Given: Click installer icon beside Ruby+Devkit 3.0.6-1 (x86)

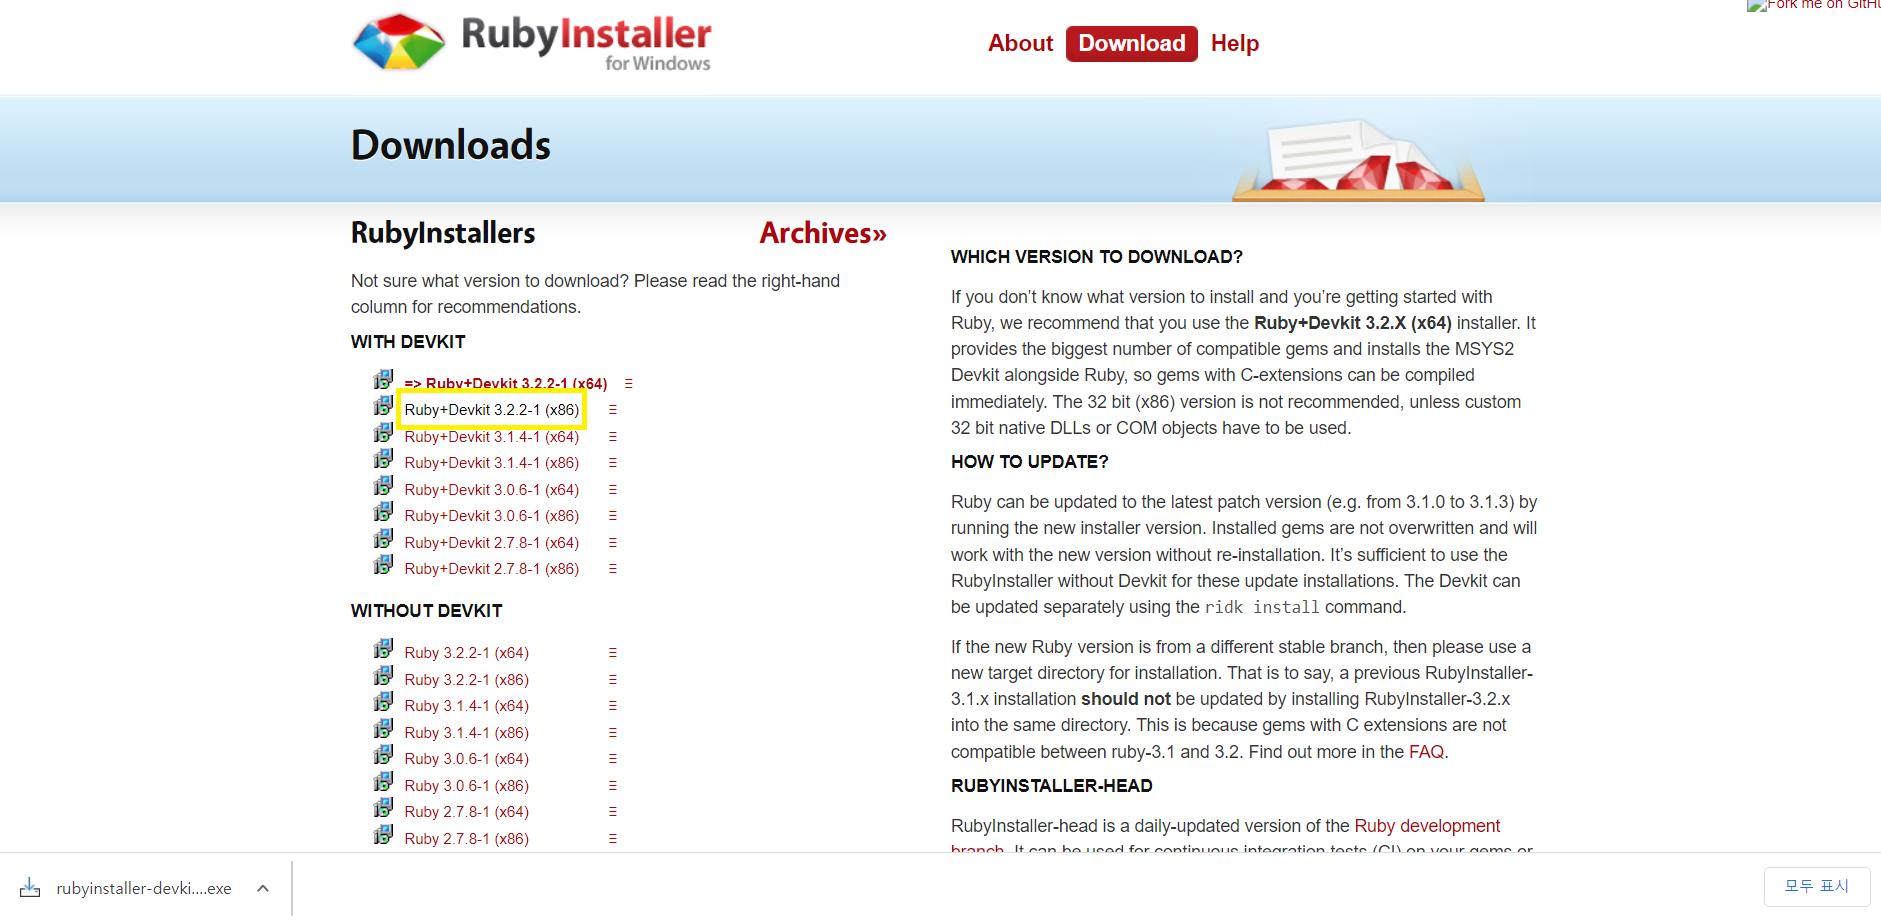Looking at the screenshot, I should pyautogui.click(x=383, y=512).
